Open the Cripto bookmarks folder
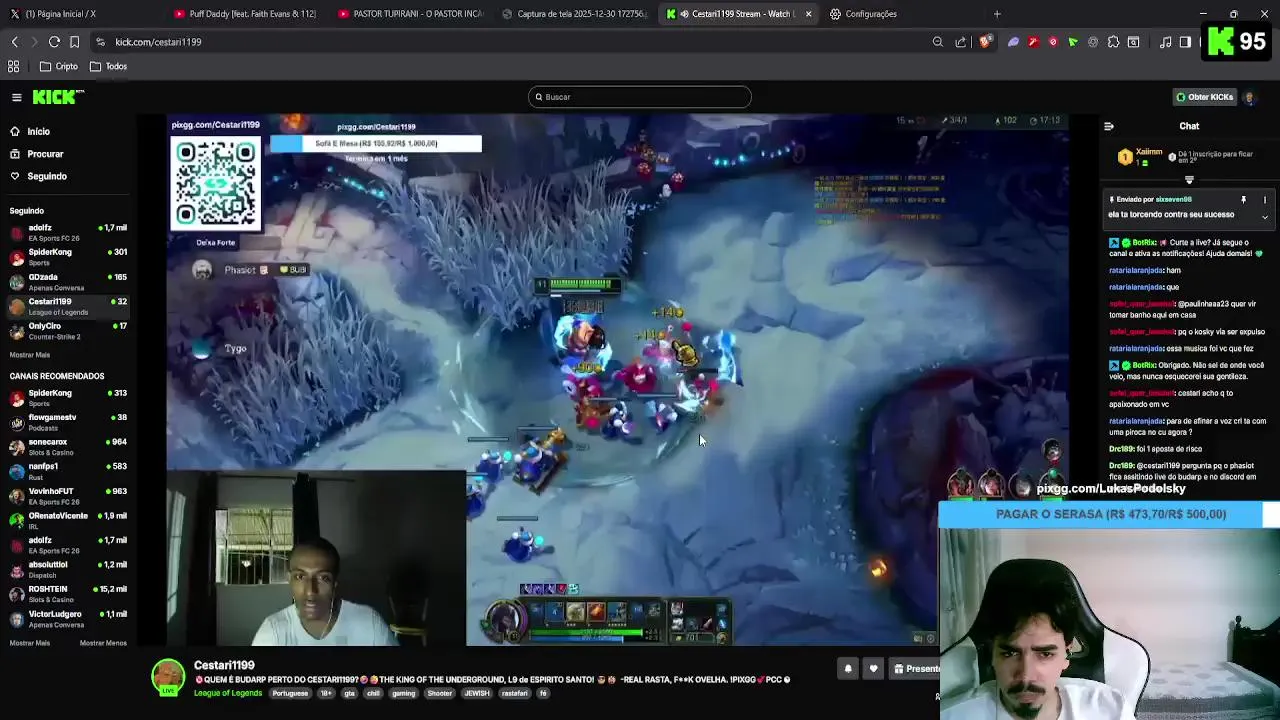 click(59, 66)
